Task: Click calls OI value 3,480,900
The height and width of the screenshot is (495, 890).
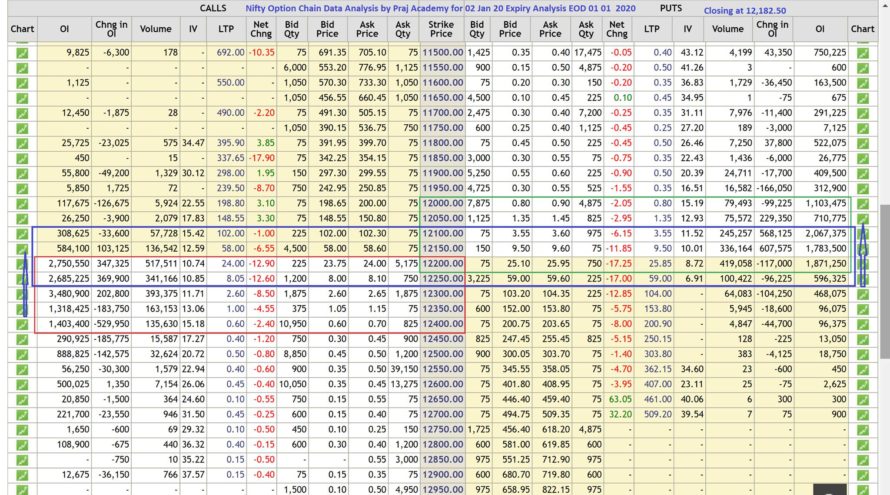Action: (69, 293)
